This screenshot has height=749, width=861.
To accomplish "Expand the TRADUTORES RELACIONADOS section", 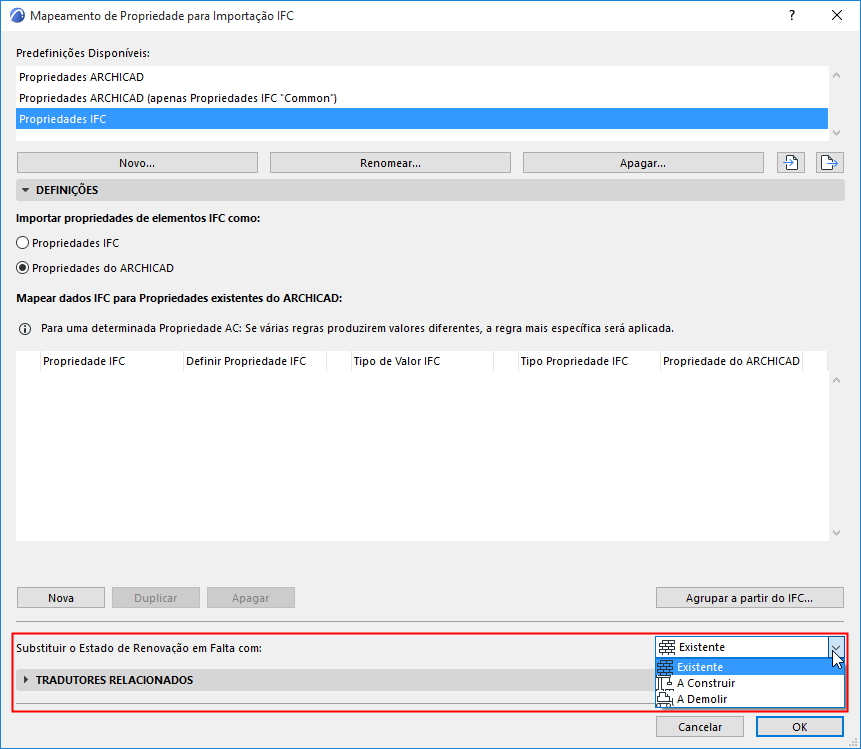I will tap(25, 680).
